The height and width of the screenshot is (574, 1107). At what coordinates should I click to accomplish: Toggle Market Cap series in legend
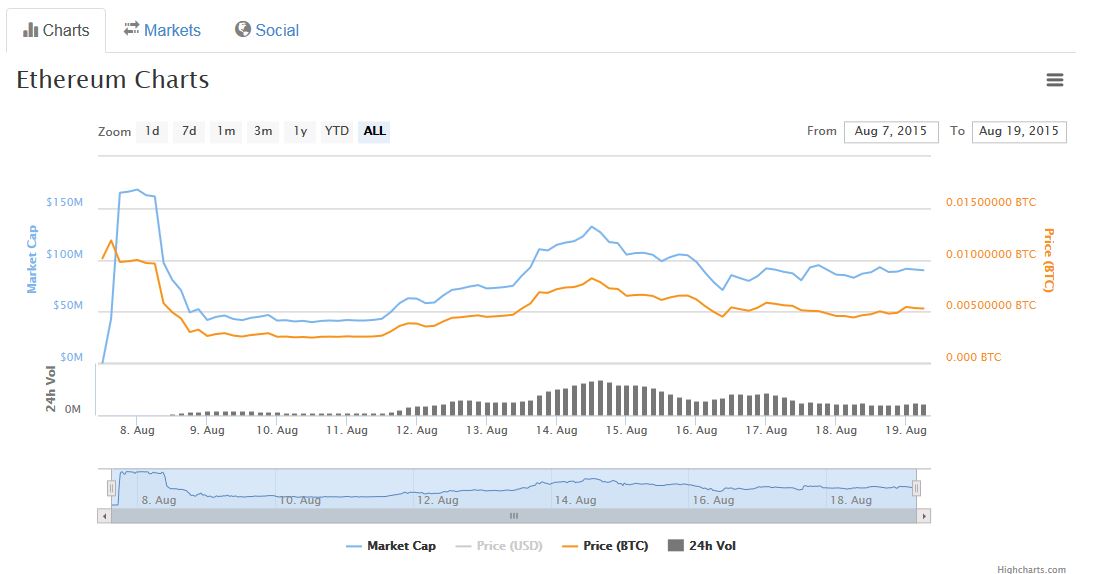pyautogui.click(x=391, y=546)
